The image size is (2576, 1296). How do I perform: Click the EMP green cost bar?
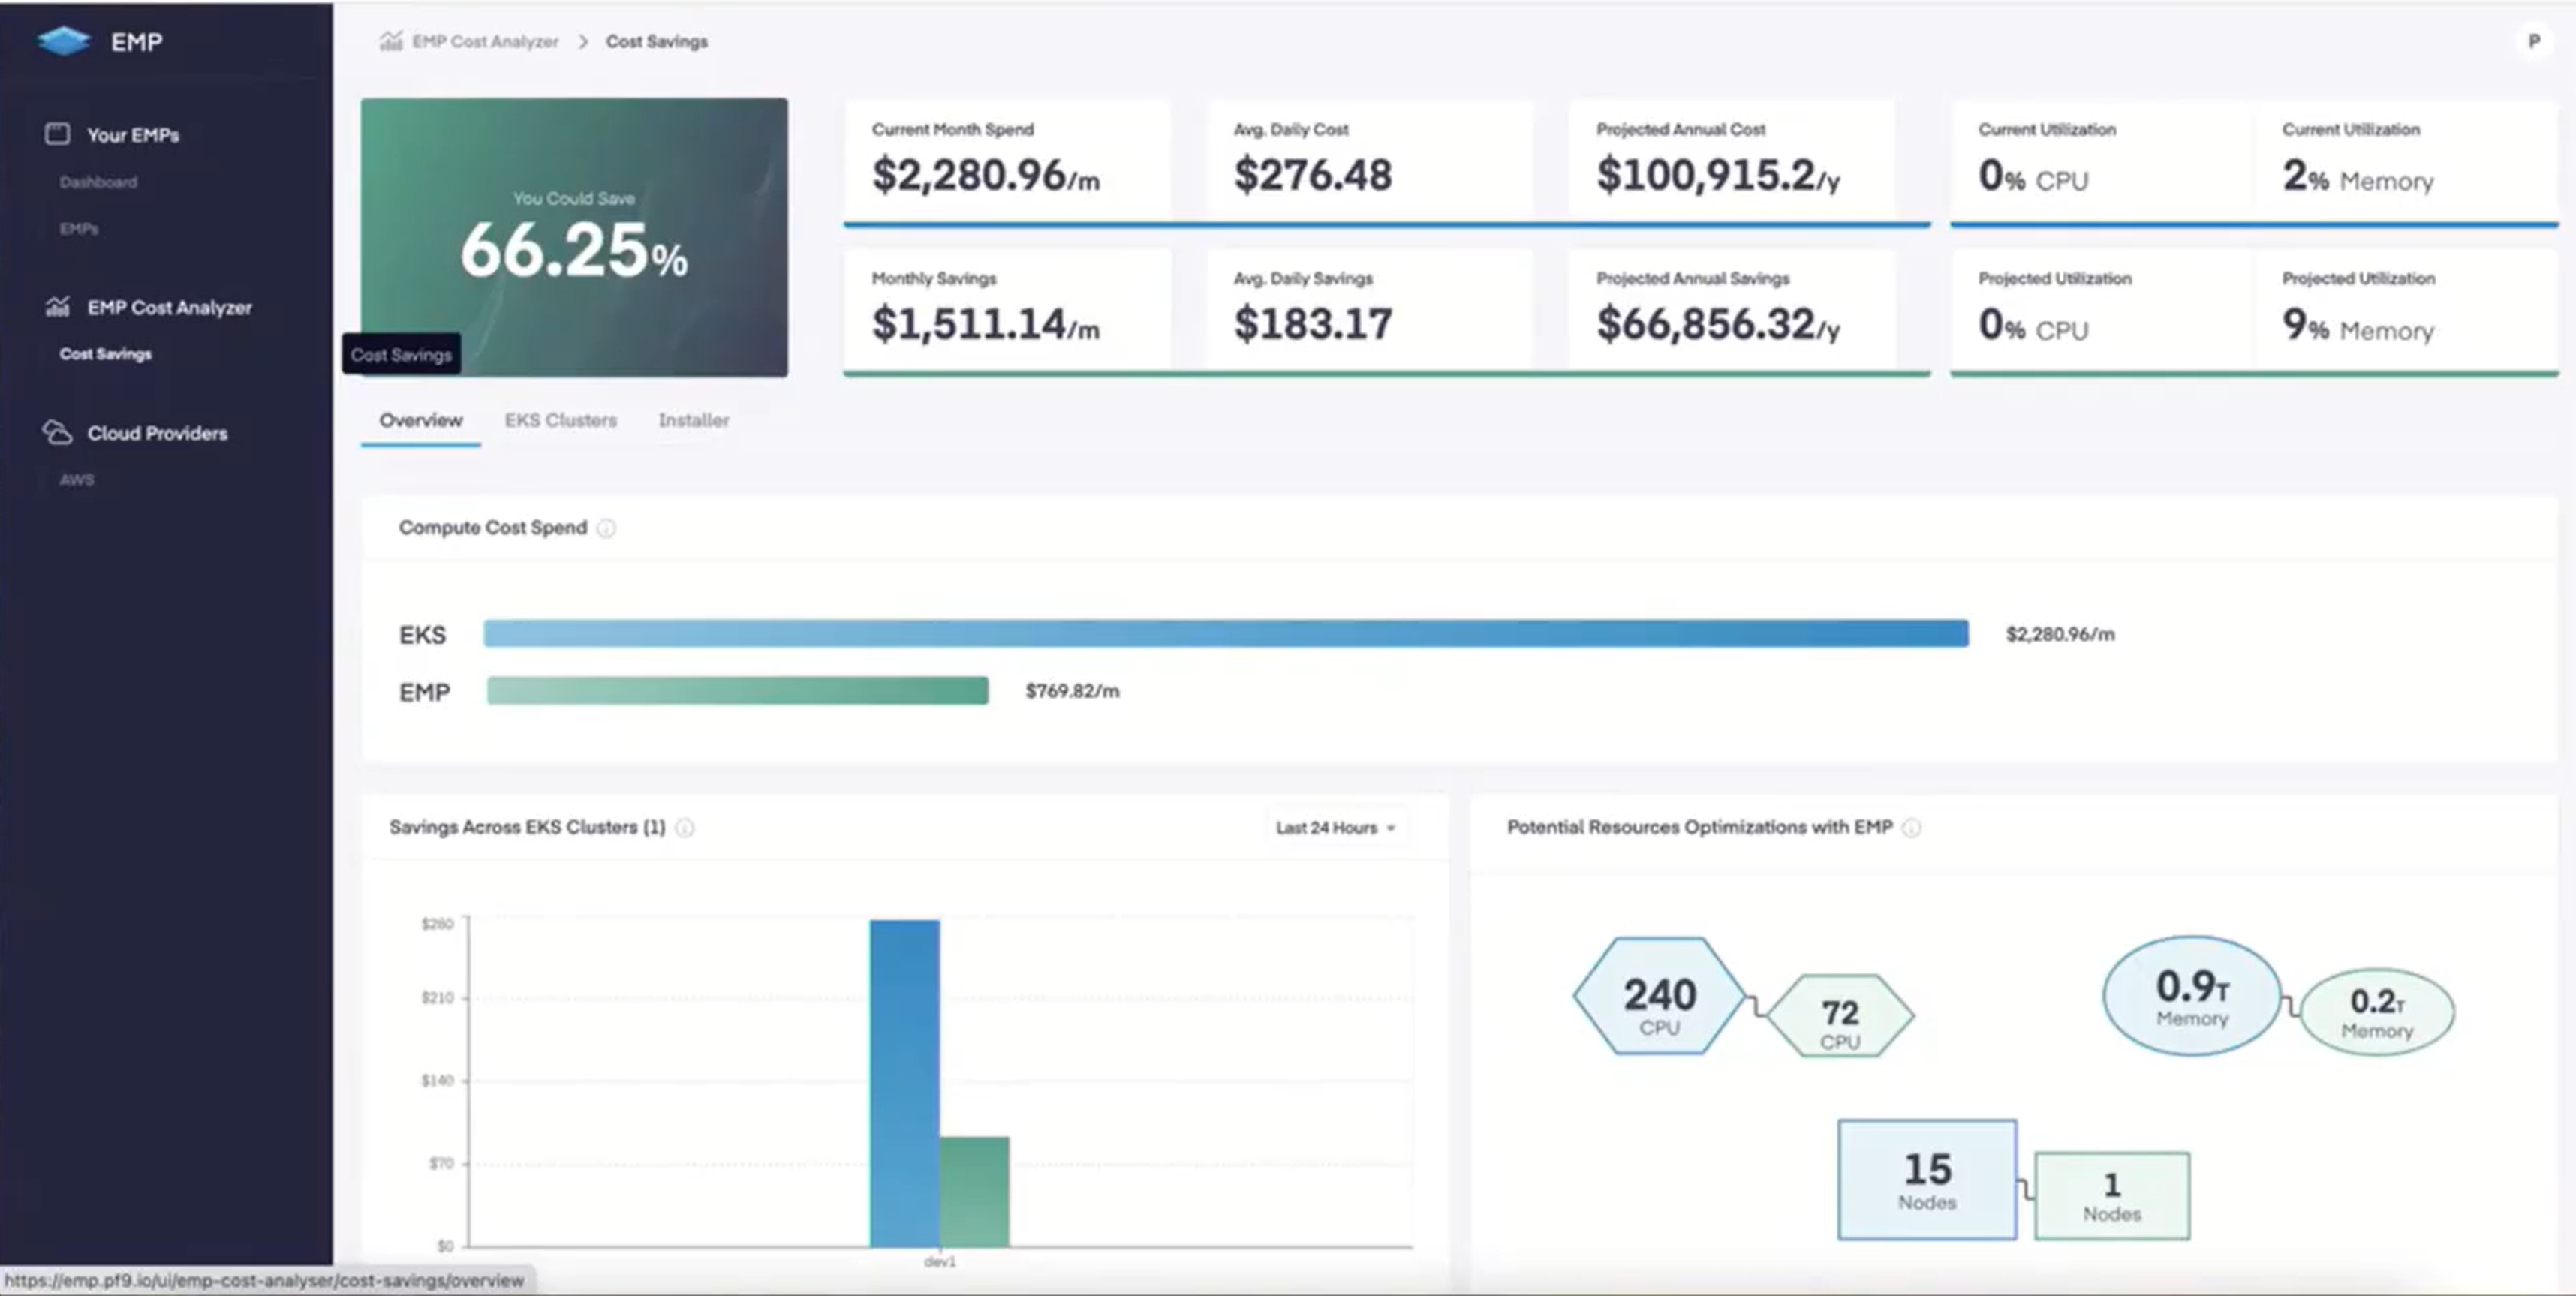(738, 691)
